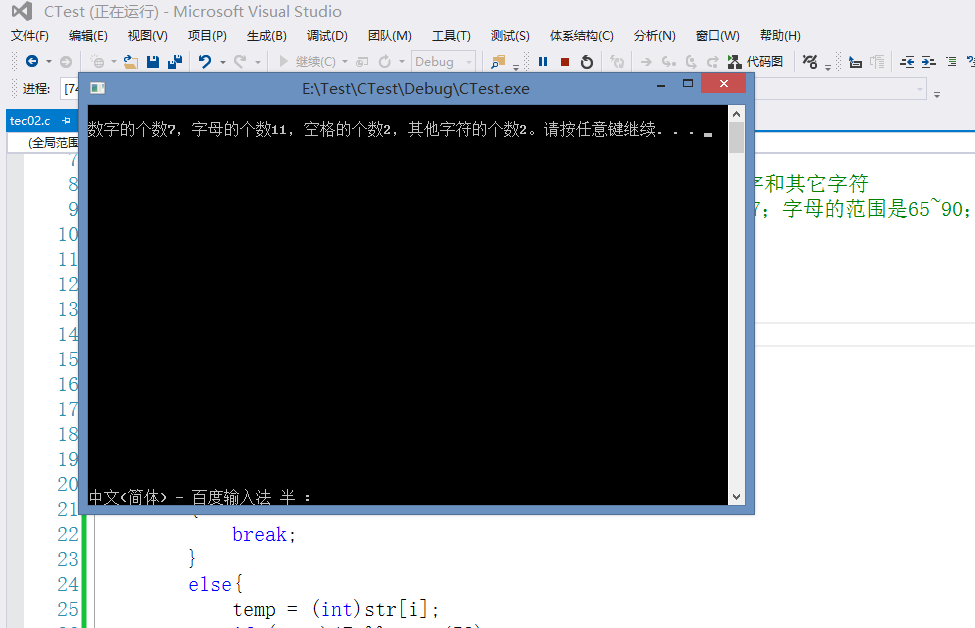Open the 团队(M) menu
Viewport: 975px width, 628px height.
tap(389, 35)
